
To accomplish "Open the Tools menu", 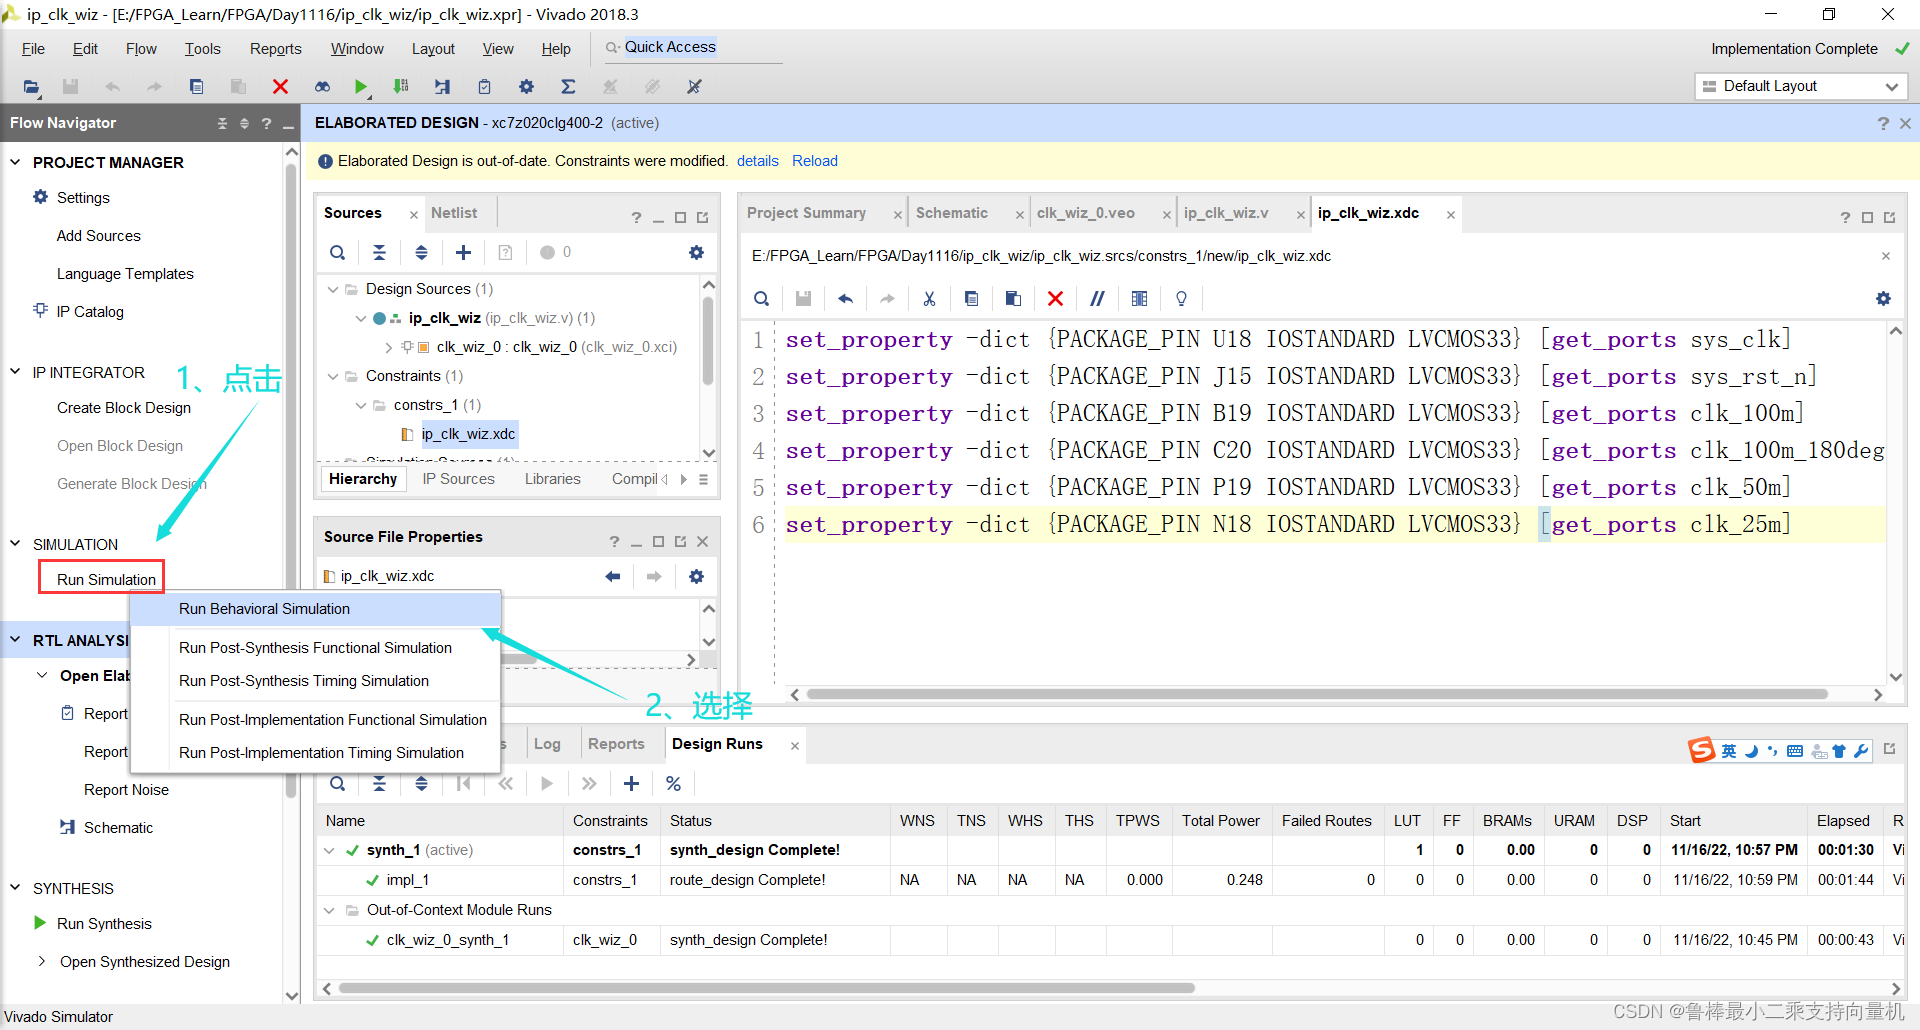I will 202,49.
